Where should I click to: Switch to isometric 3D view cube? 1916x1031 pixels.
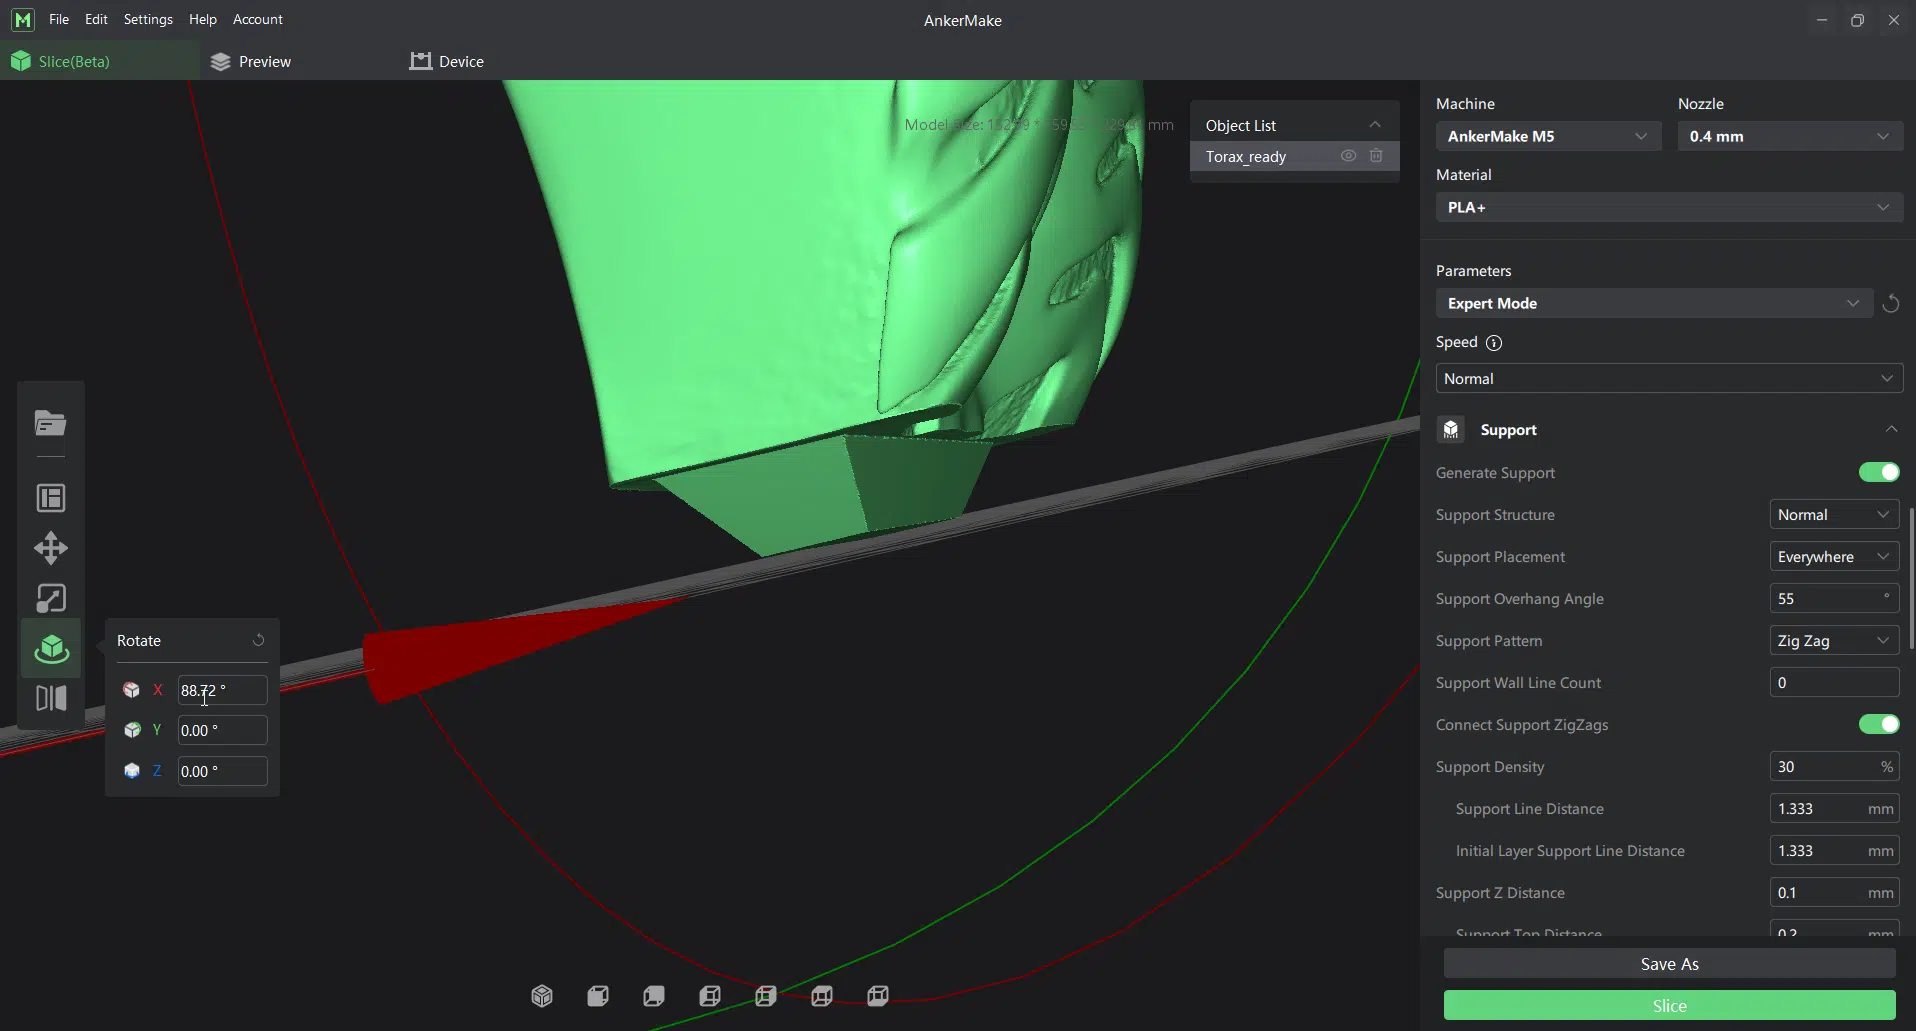(x=542, y=996)
